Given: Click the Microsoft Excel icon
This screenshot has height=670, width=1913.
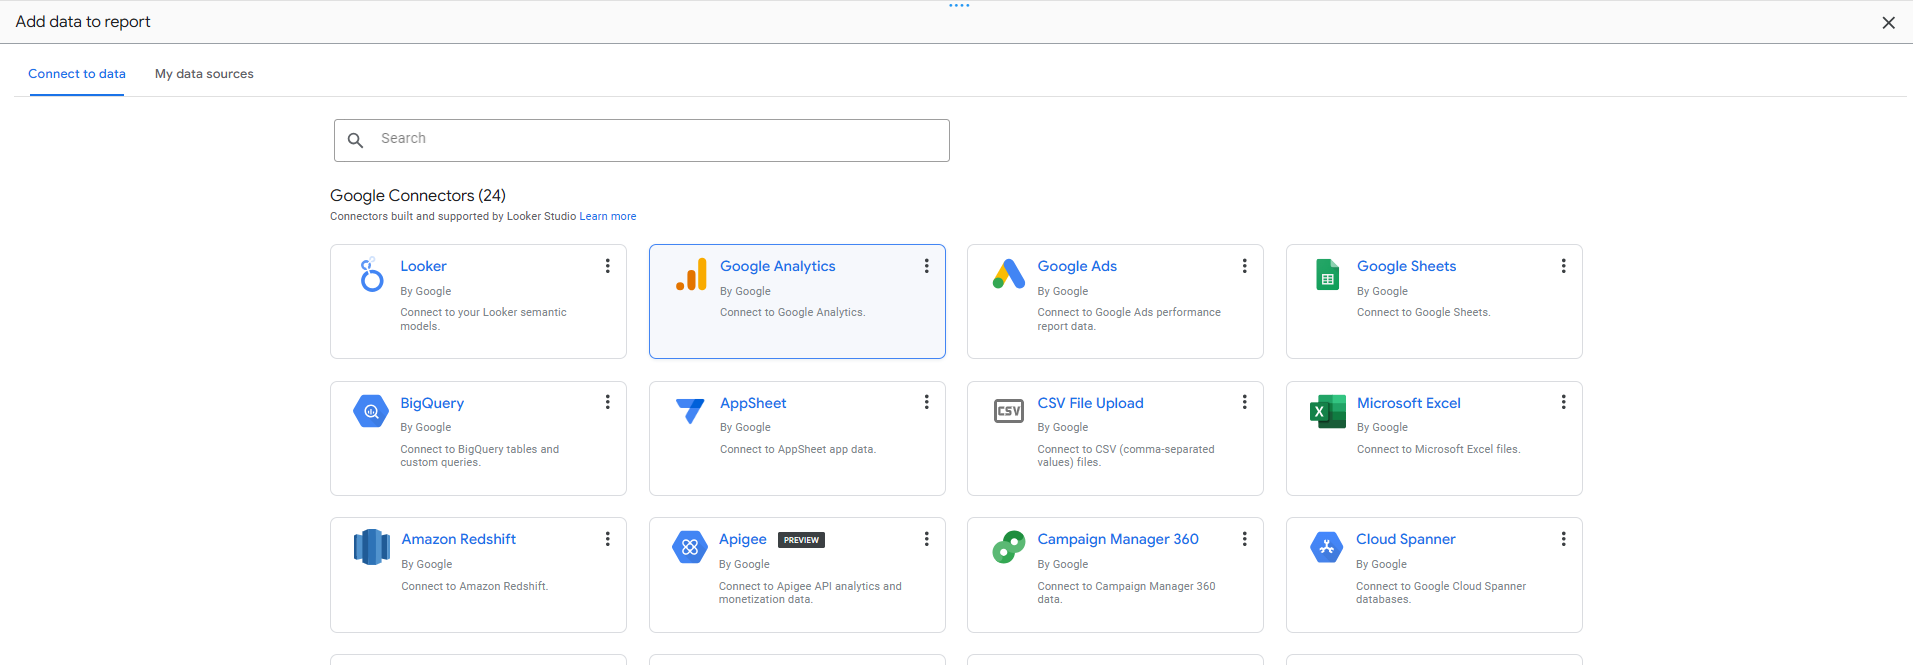Looking at the screenshot, I should pyautogui.click(x=1328, y=411).
